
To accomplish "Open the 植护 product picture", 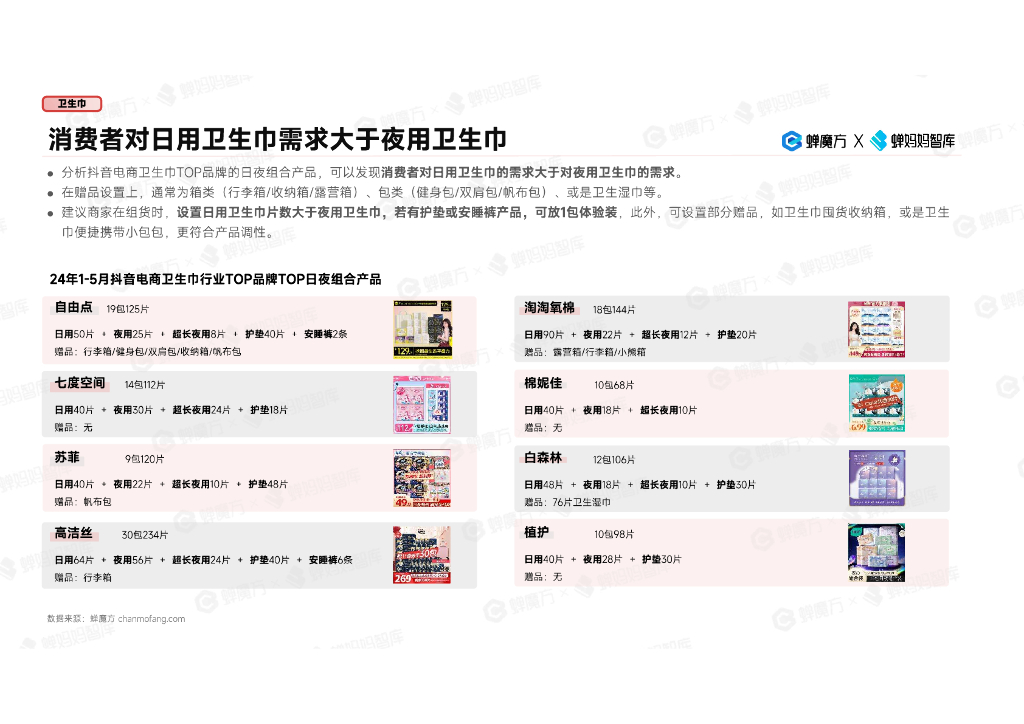I will [x=876, y=553].
